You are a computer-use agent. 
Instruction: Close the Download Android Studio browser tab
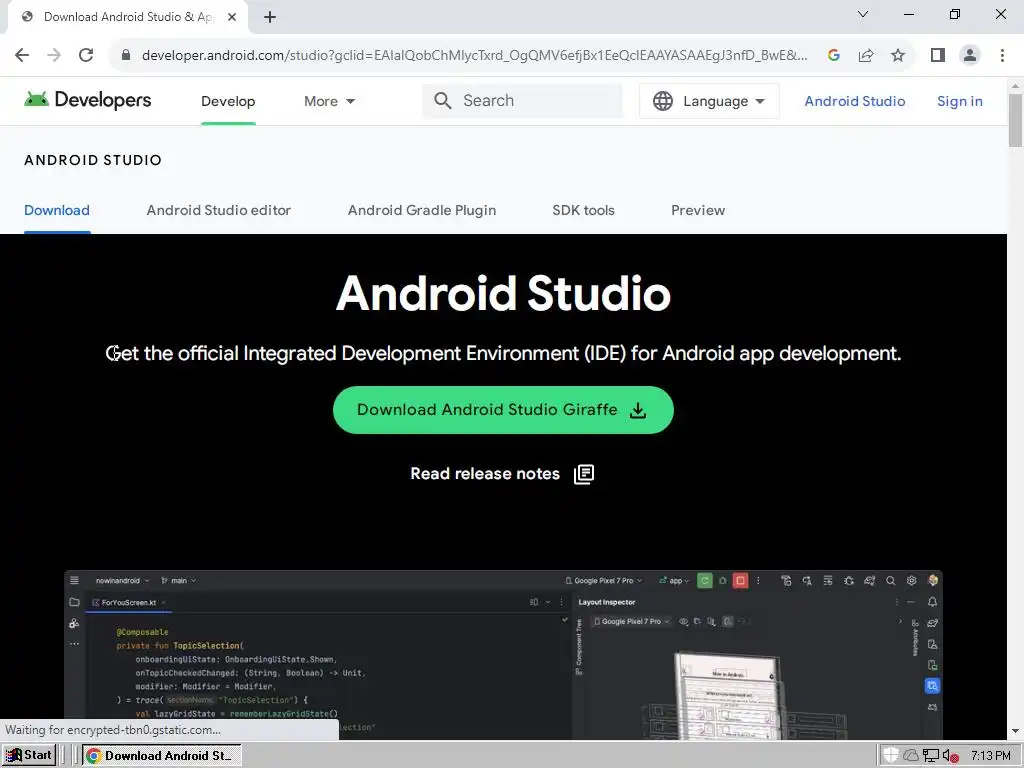click(x=232, y=17)
